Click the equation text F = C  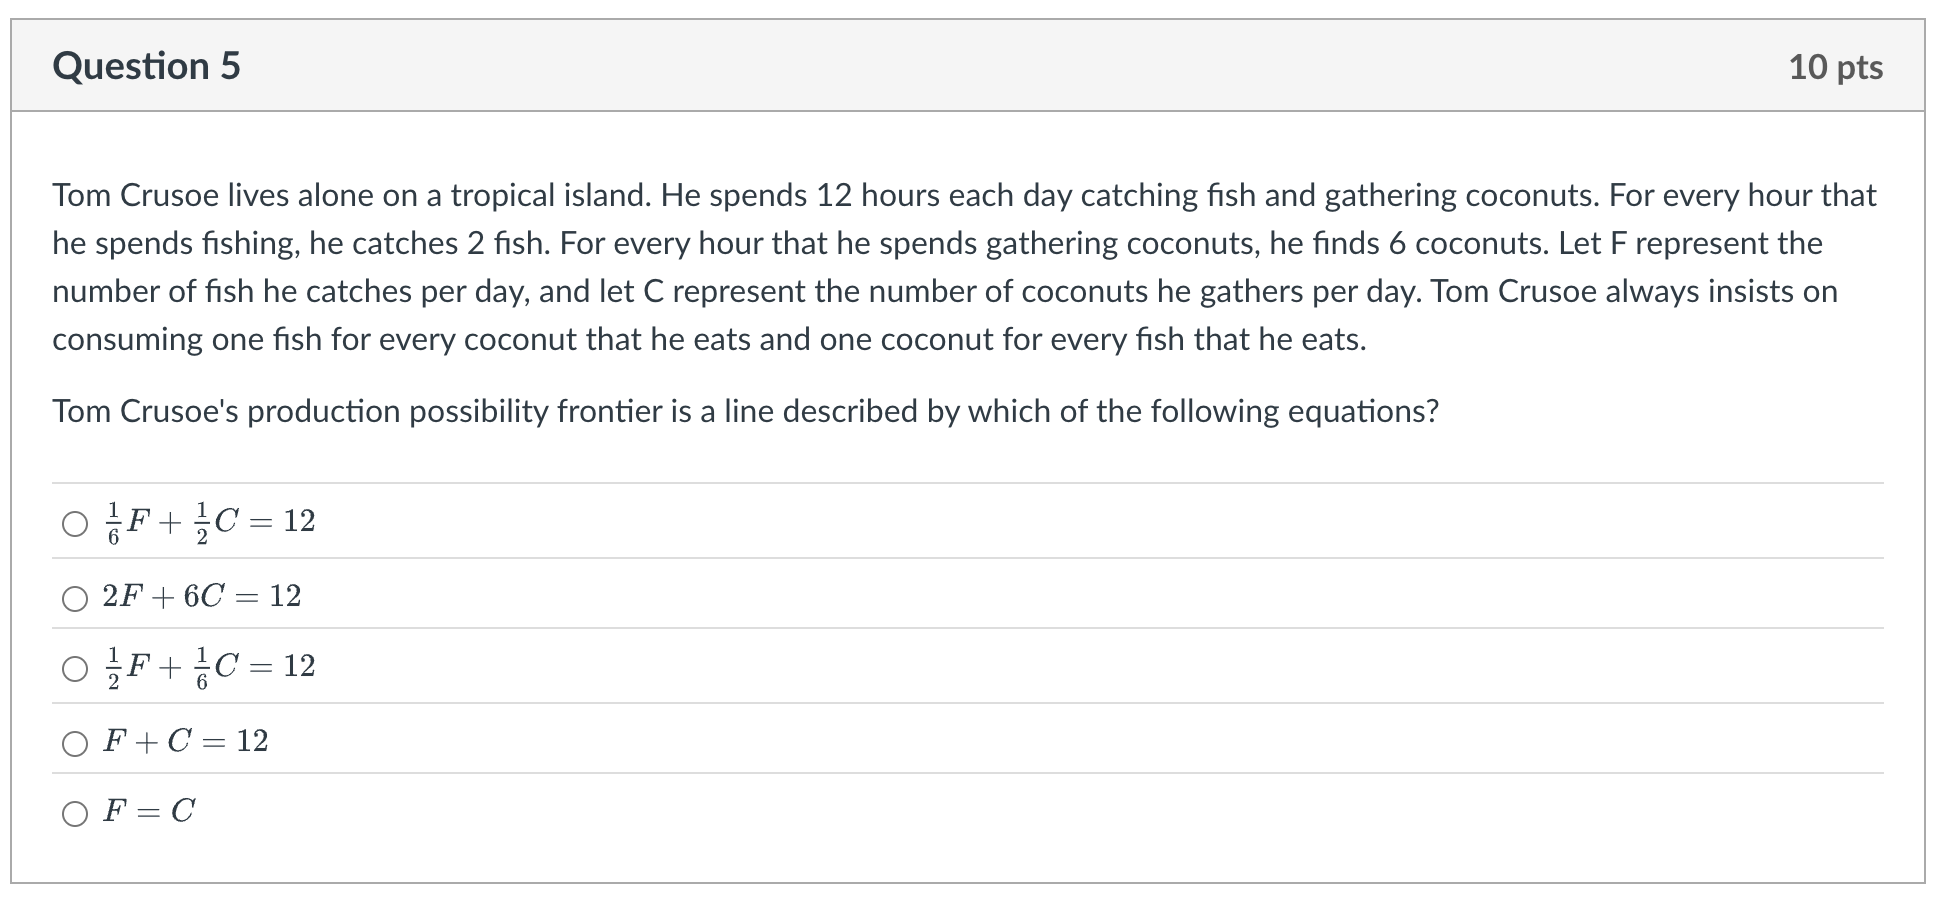point(148,812)
